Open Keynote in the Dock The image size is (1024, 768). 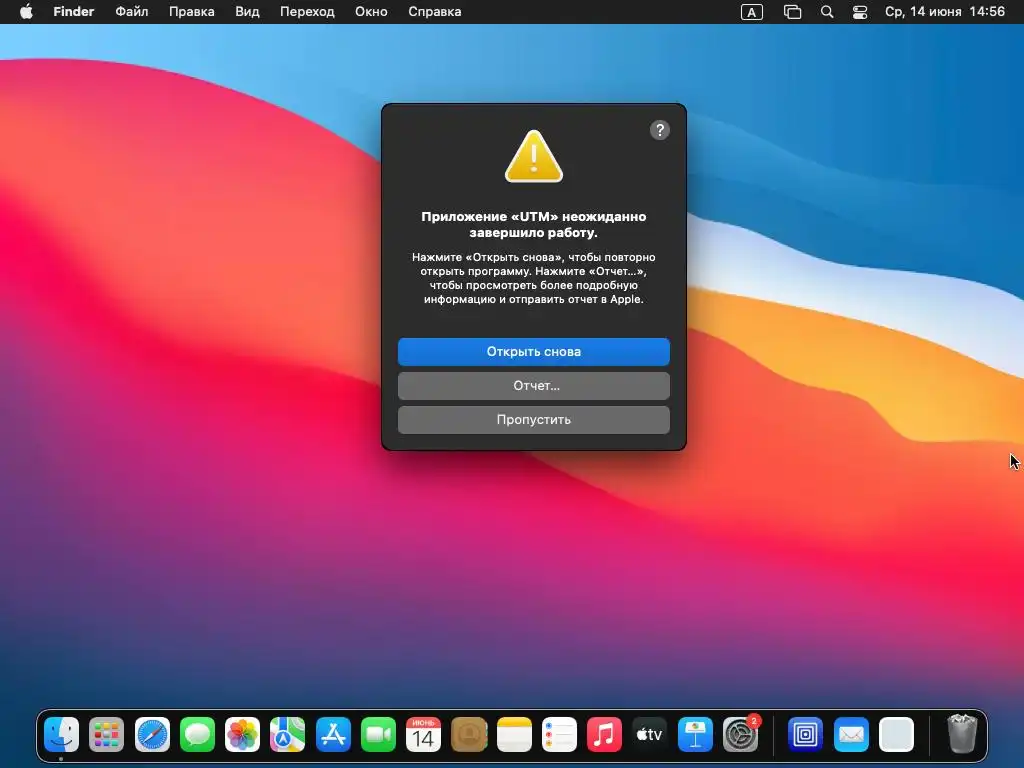click(695, 734)
